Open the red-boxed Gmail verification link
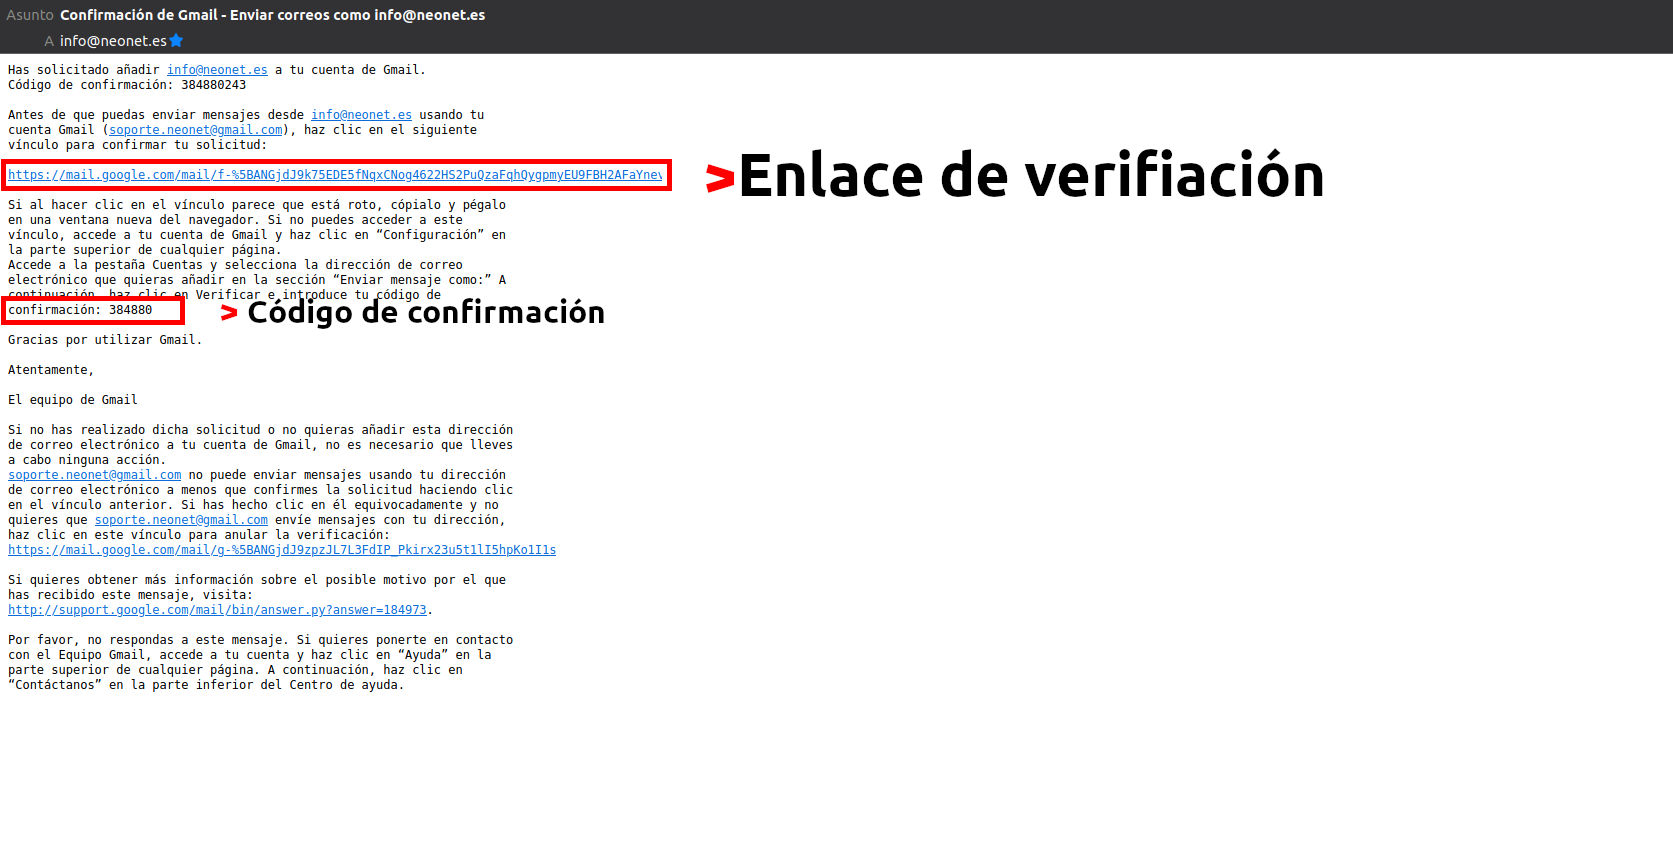The image size is (1673, 858). 335,175
